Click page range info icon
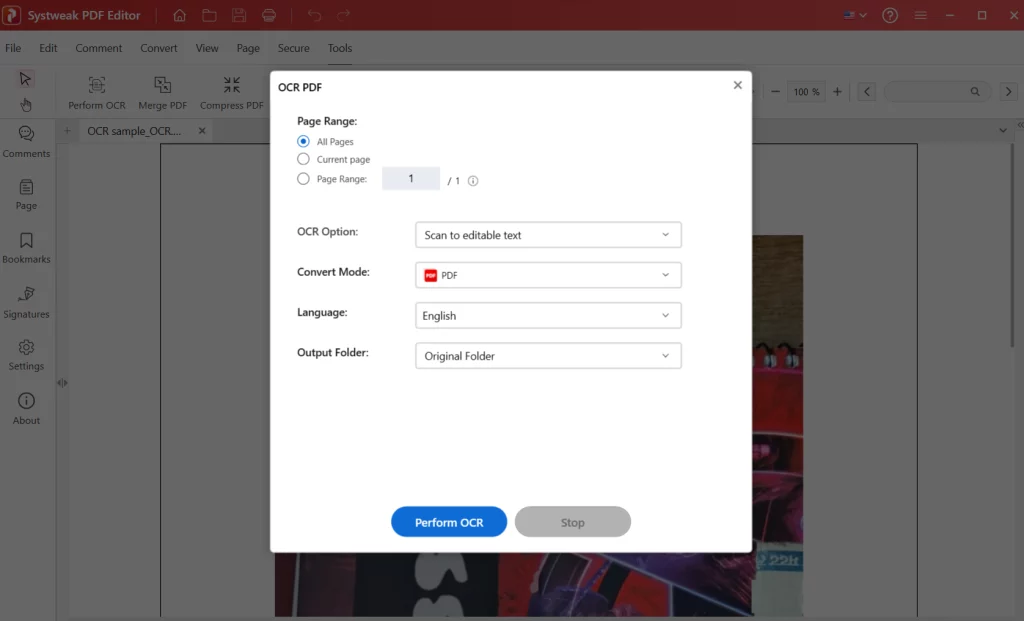 coord(473,181)
